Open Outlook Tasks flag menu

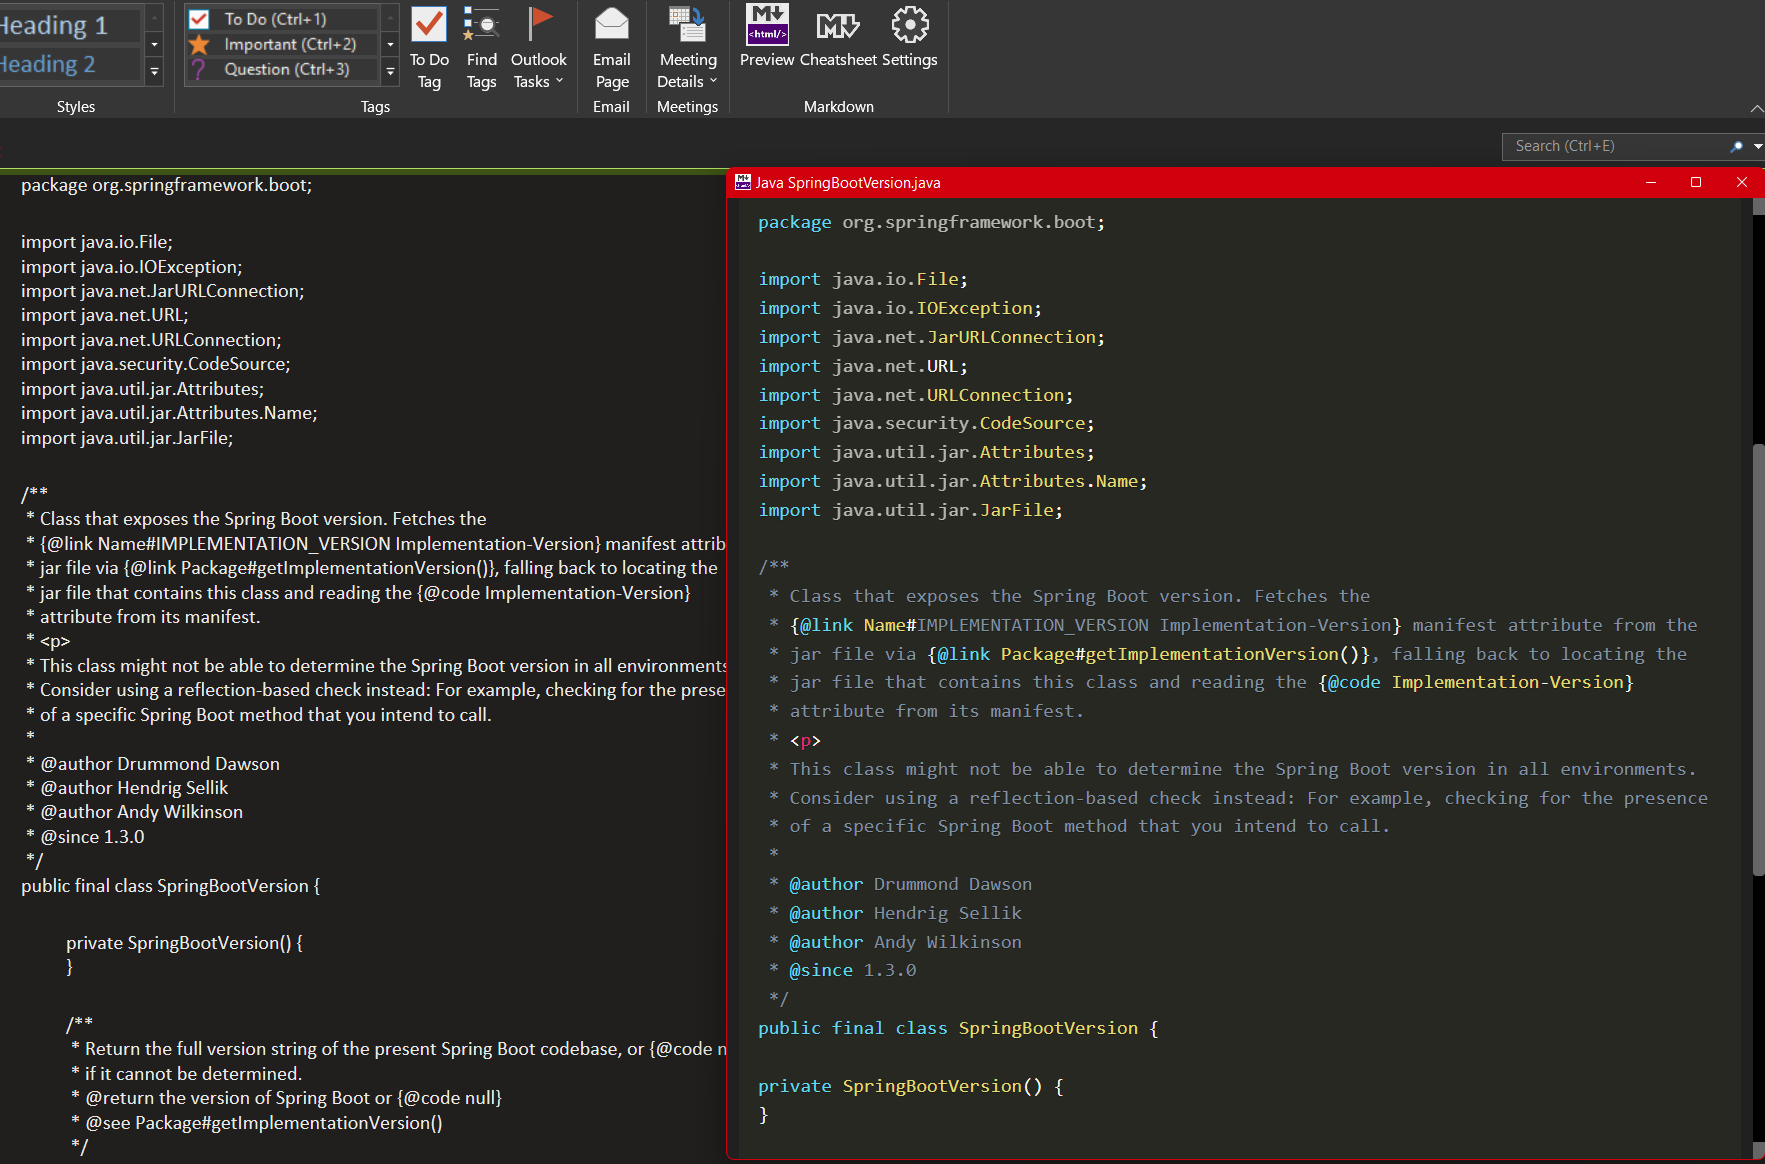[x=538, y=48]
